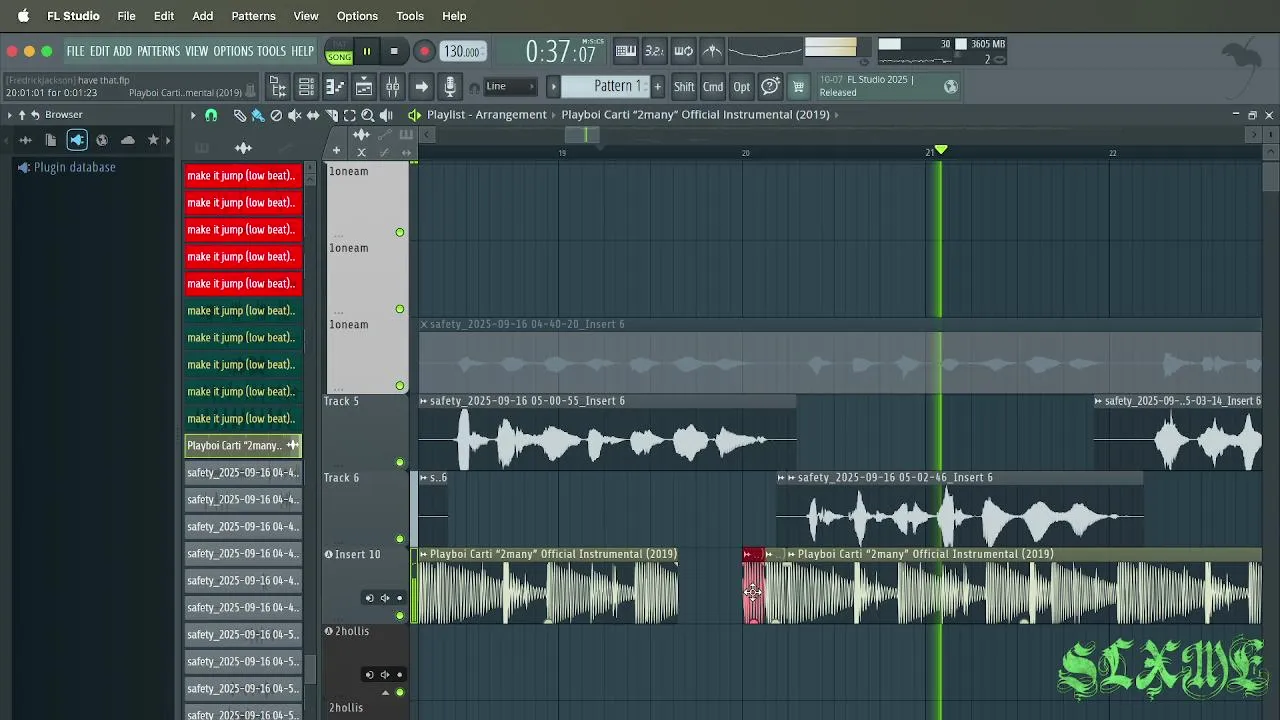Viewport: 1280px width, 720px height.
Task: Add a new pattern with plus button
Action: coord(657,87)
